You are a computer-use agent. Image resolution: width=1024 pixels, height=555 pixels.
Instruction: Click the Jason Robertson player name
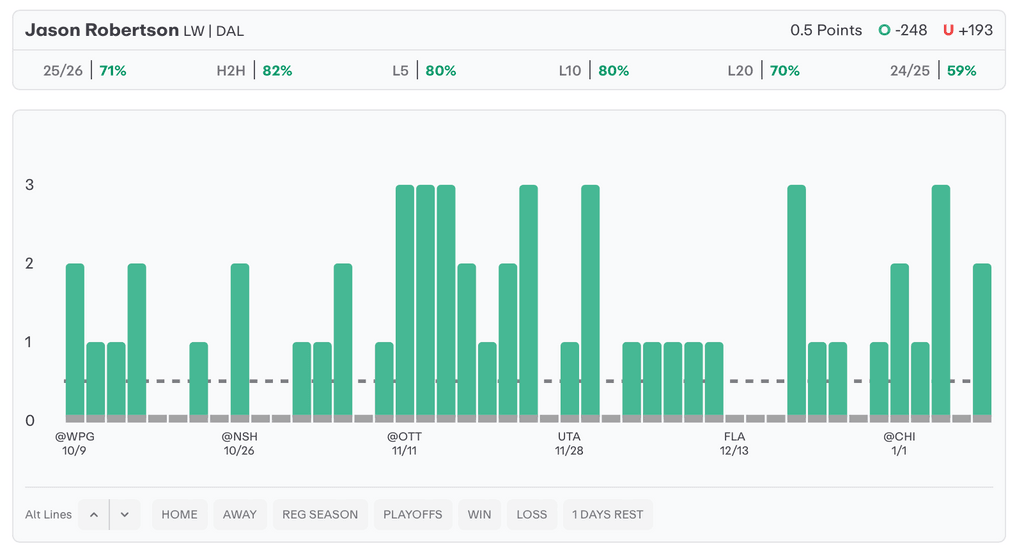(100, 30)
